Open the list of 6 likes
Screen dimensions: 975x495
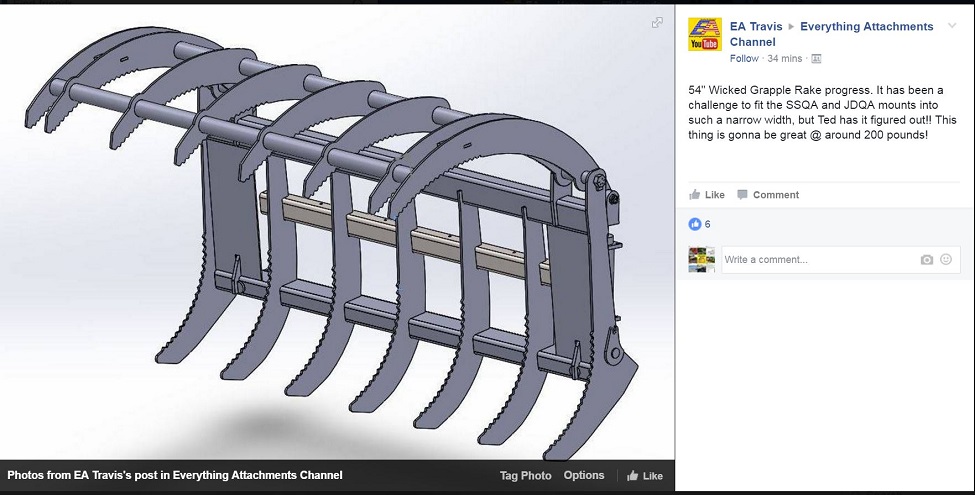(708, 224)
